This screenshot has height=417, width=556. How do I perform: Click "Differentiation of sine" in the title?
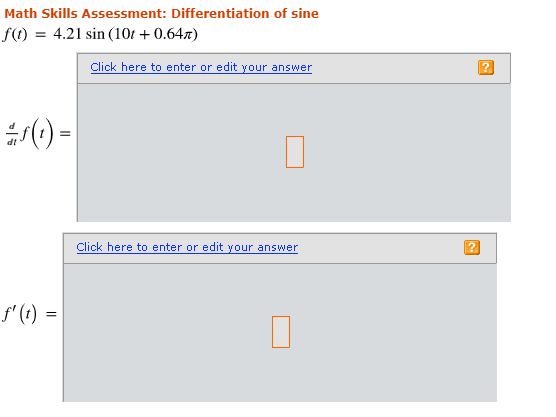click(x=245, y=13)
